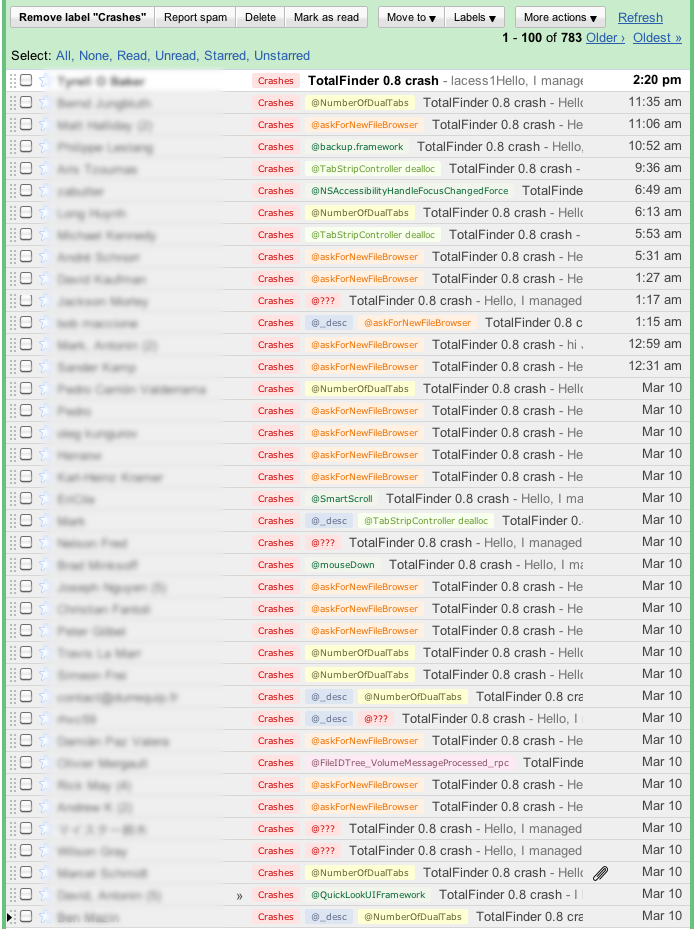The image size is (696, 929).
Task: Click the paperclip attachment icon
Action: [600, 873]
